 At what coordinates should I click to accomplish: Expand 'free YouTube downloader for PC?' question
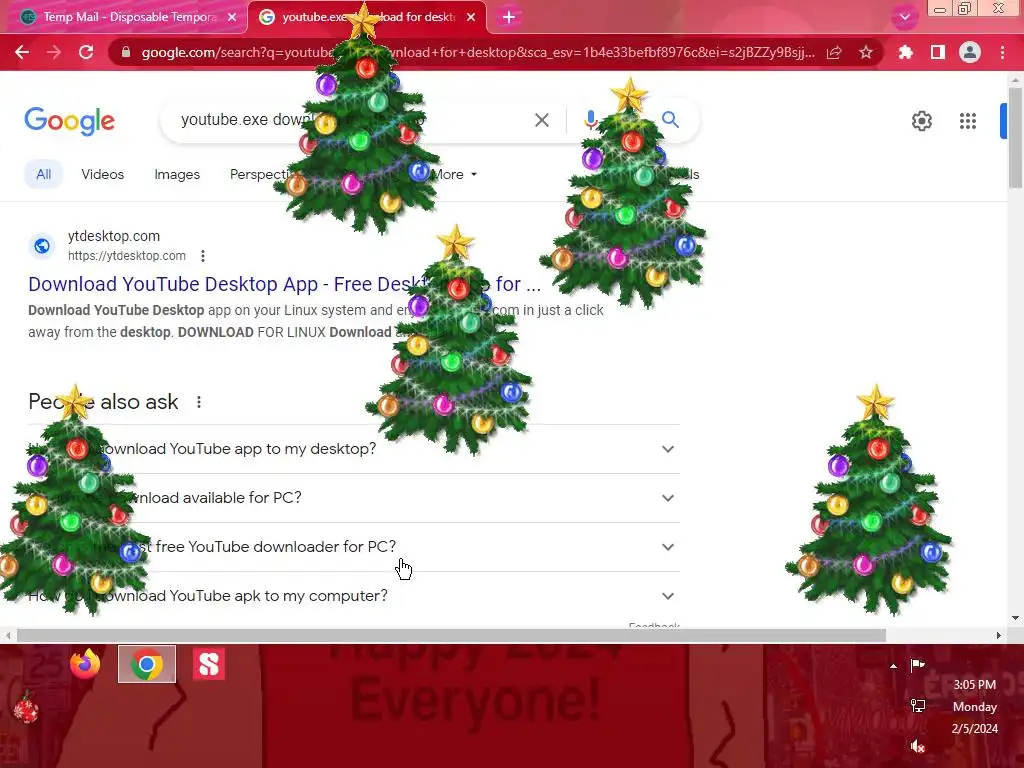(x=353, y=547)
